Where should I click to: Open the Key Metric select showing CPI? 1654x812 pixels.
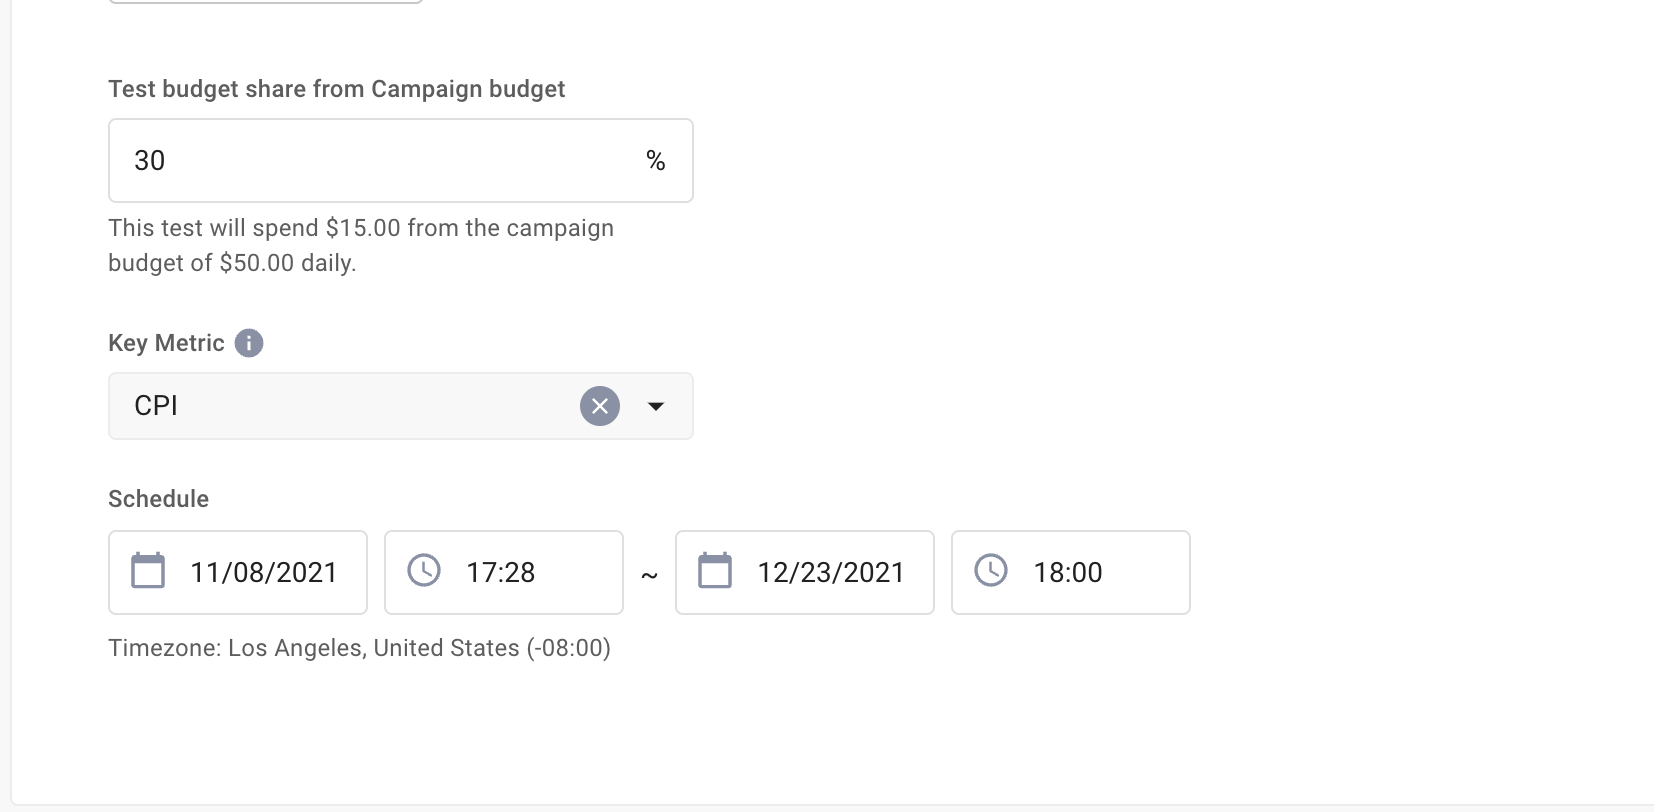coord(340,406)
